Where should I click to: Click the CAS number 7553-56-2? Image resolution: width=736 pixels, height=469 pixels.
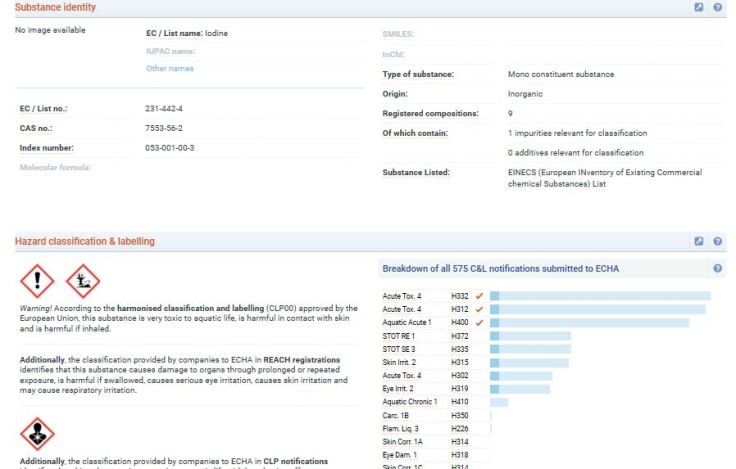tap(165, 128)
